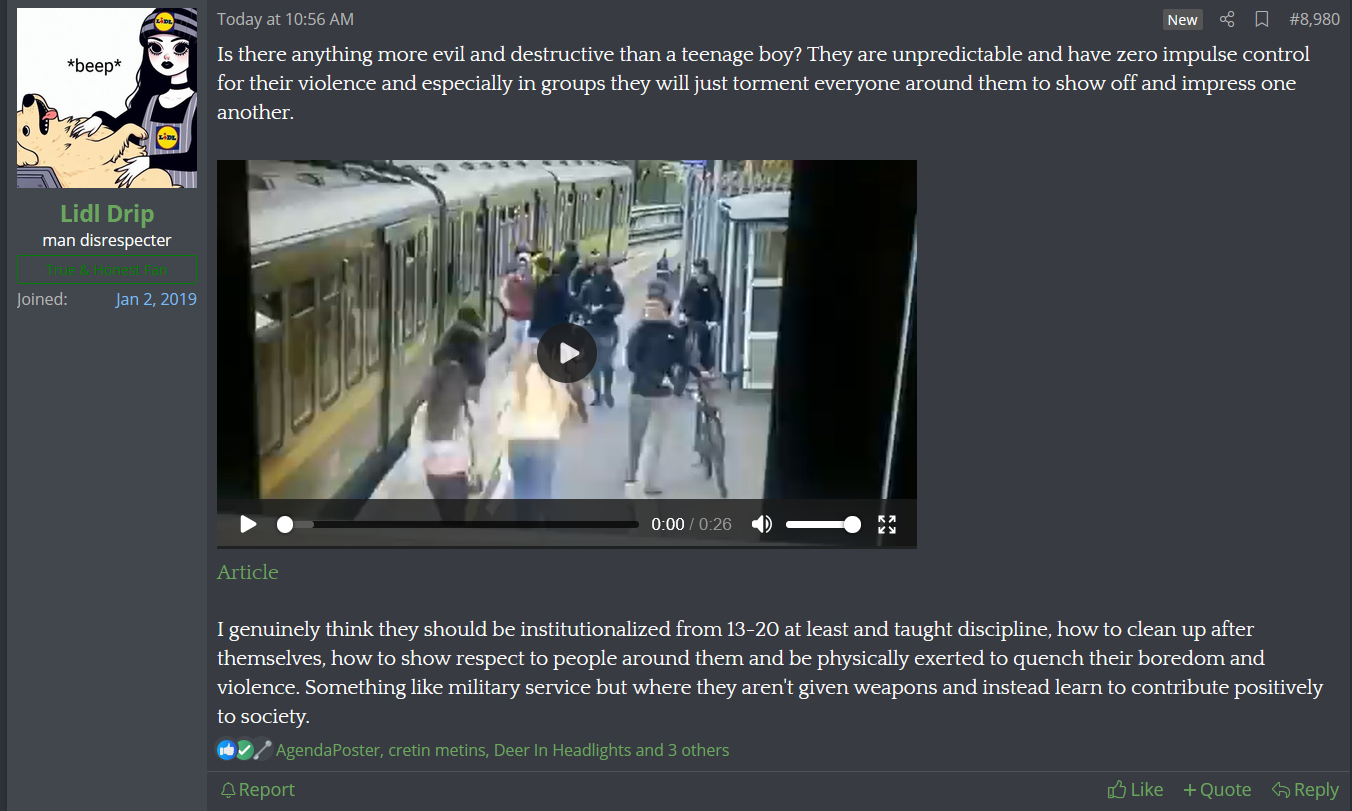View the AgendaPoster reactor's profile

pyautogui.click(x=328, y=750)
